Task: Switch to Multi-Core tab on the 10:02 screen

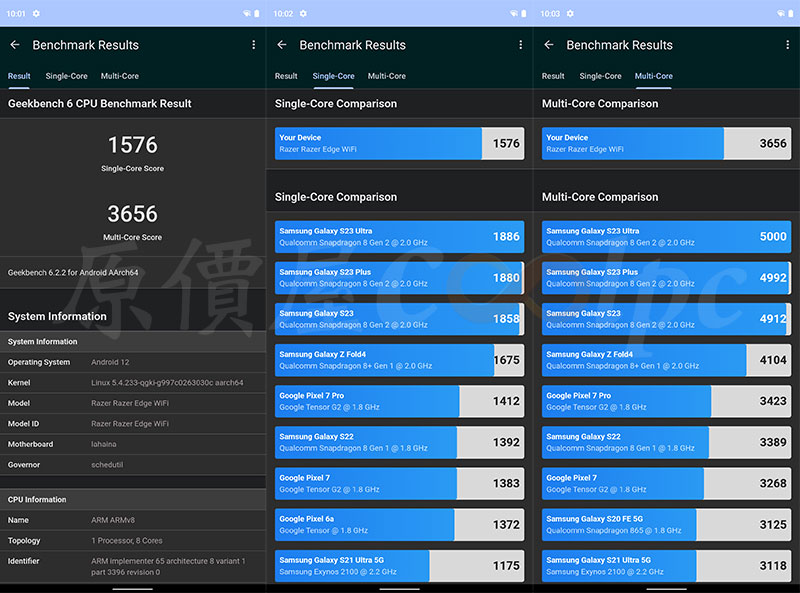Action: pyautogui.click(x=387, y=76)
